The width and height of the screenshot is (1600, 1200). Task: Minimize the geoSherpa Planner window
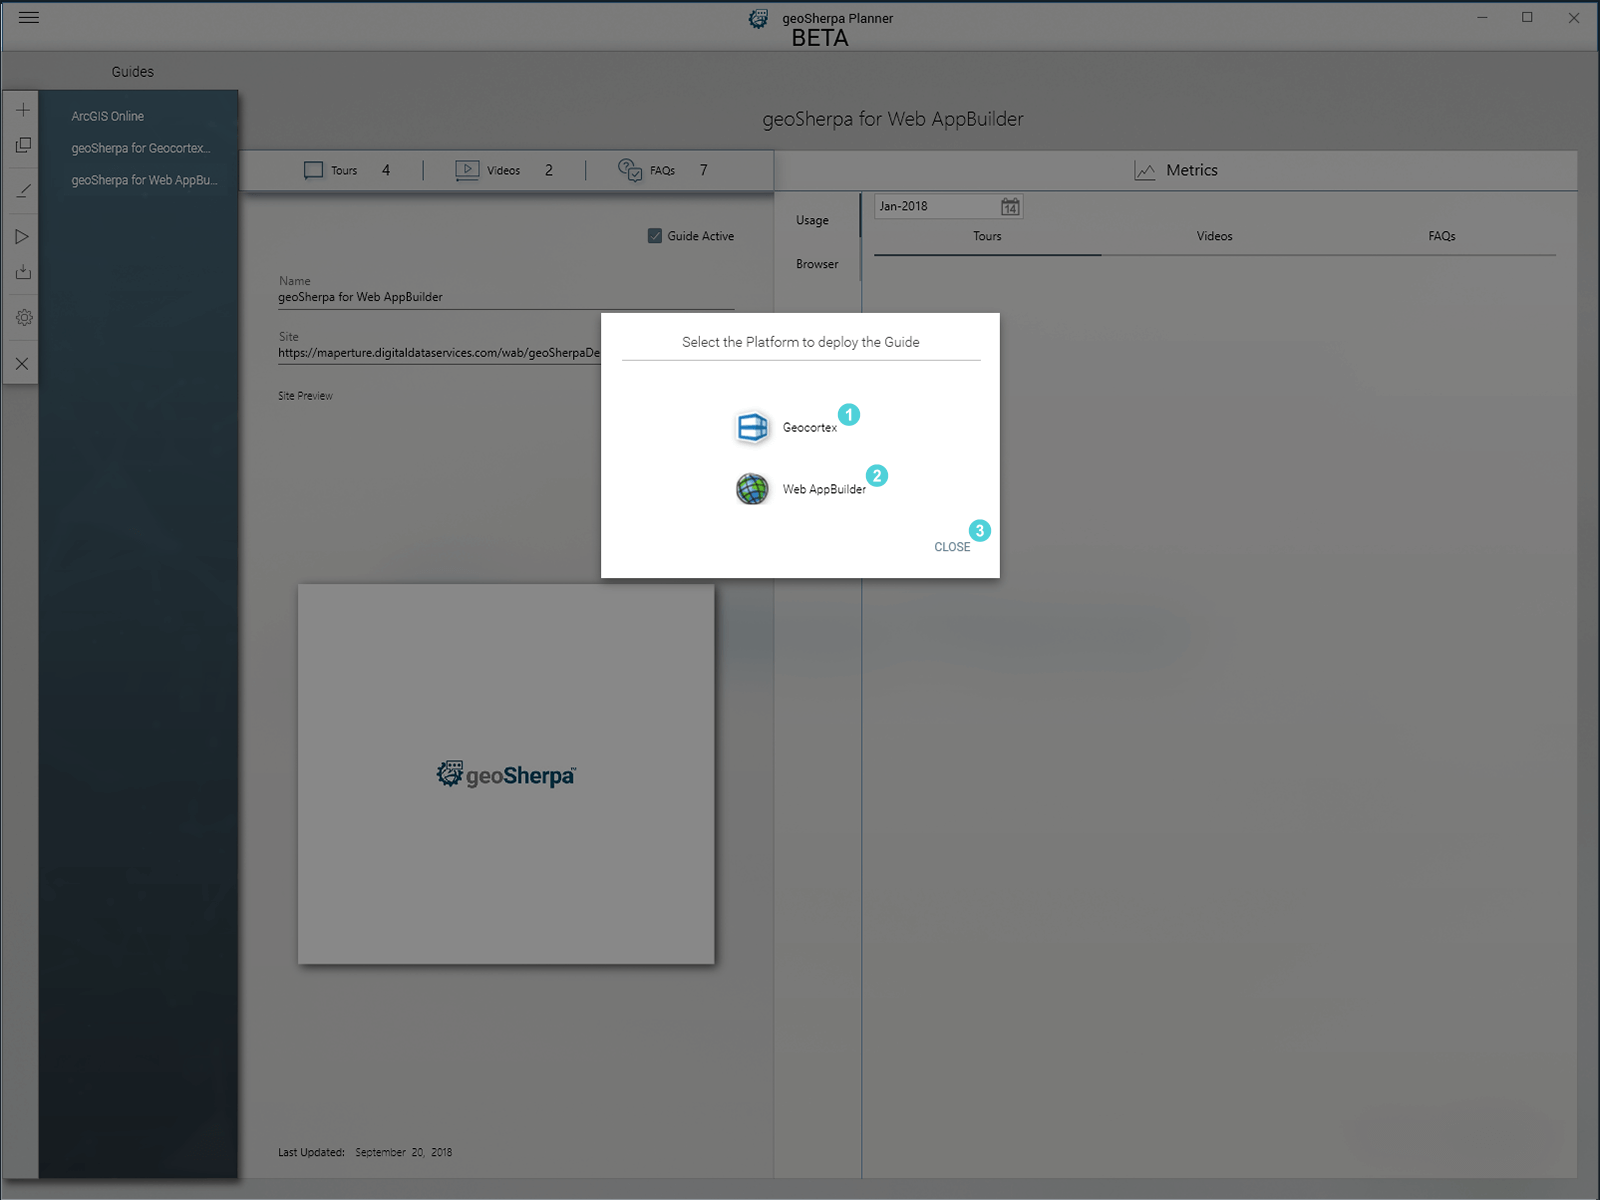pos(1482,17)
